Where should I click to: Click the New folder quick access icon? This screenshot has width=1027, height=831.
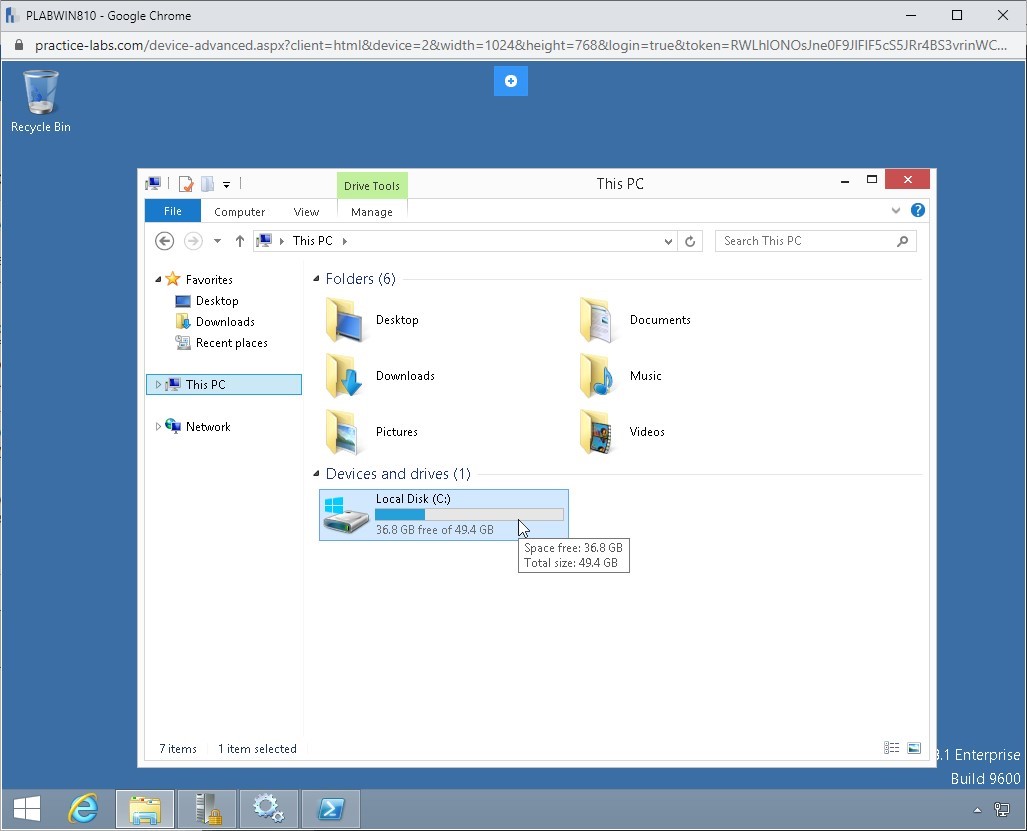207,184
